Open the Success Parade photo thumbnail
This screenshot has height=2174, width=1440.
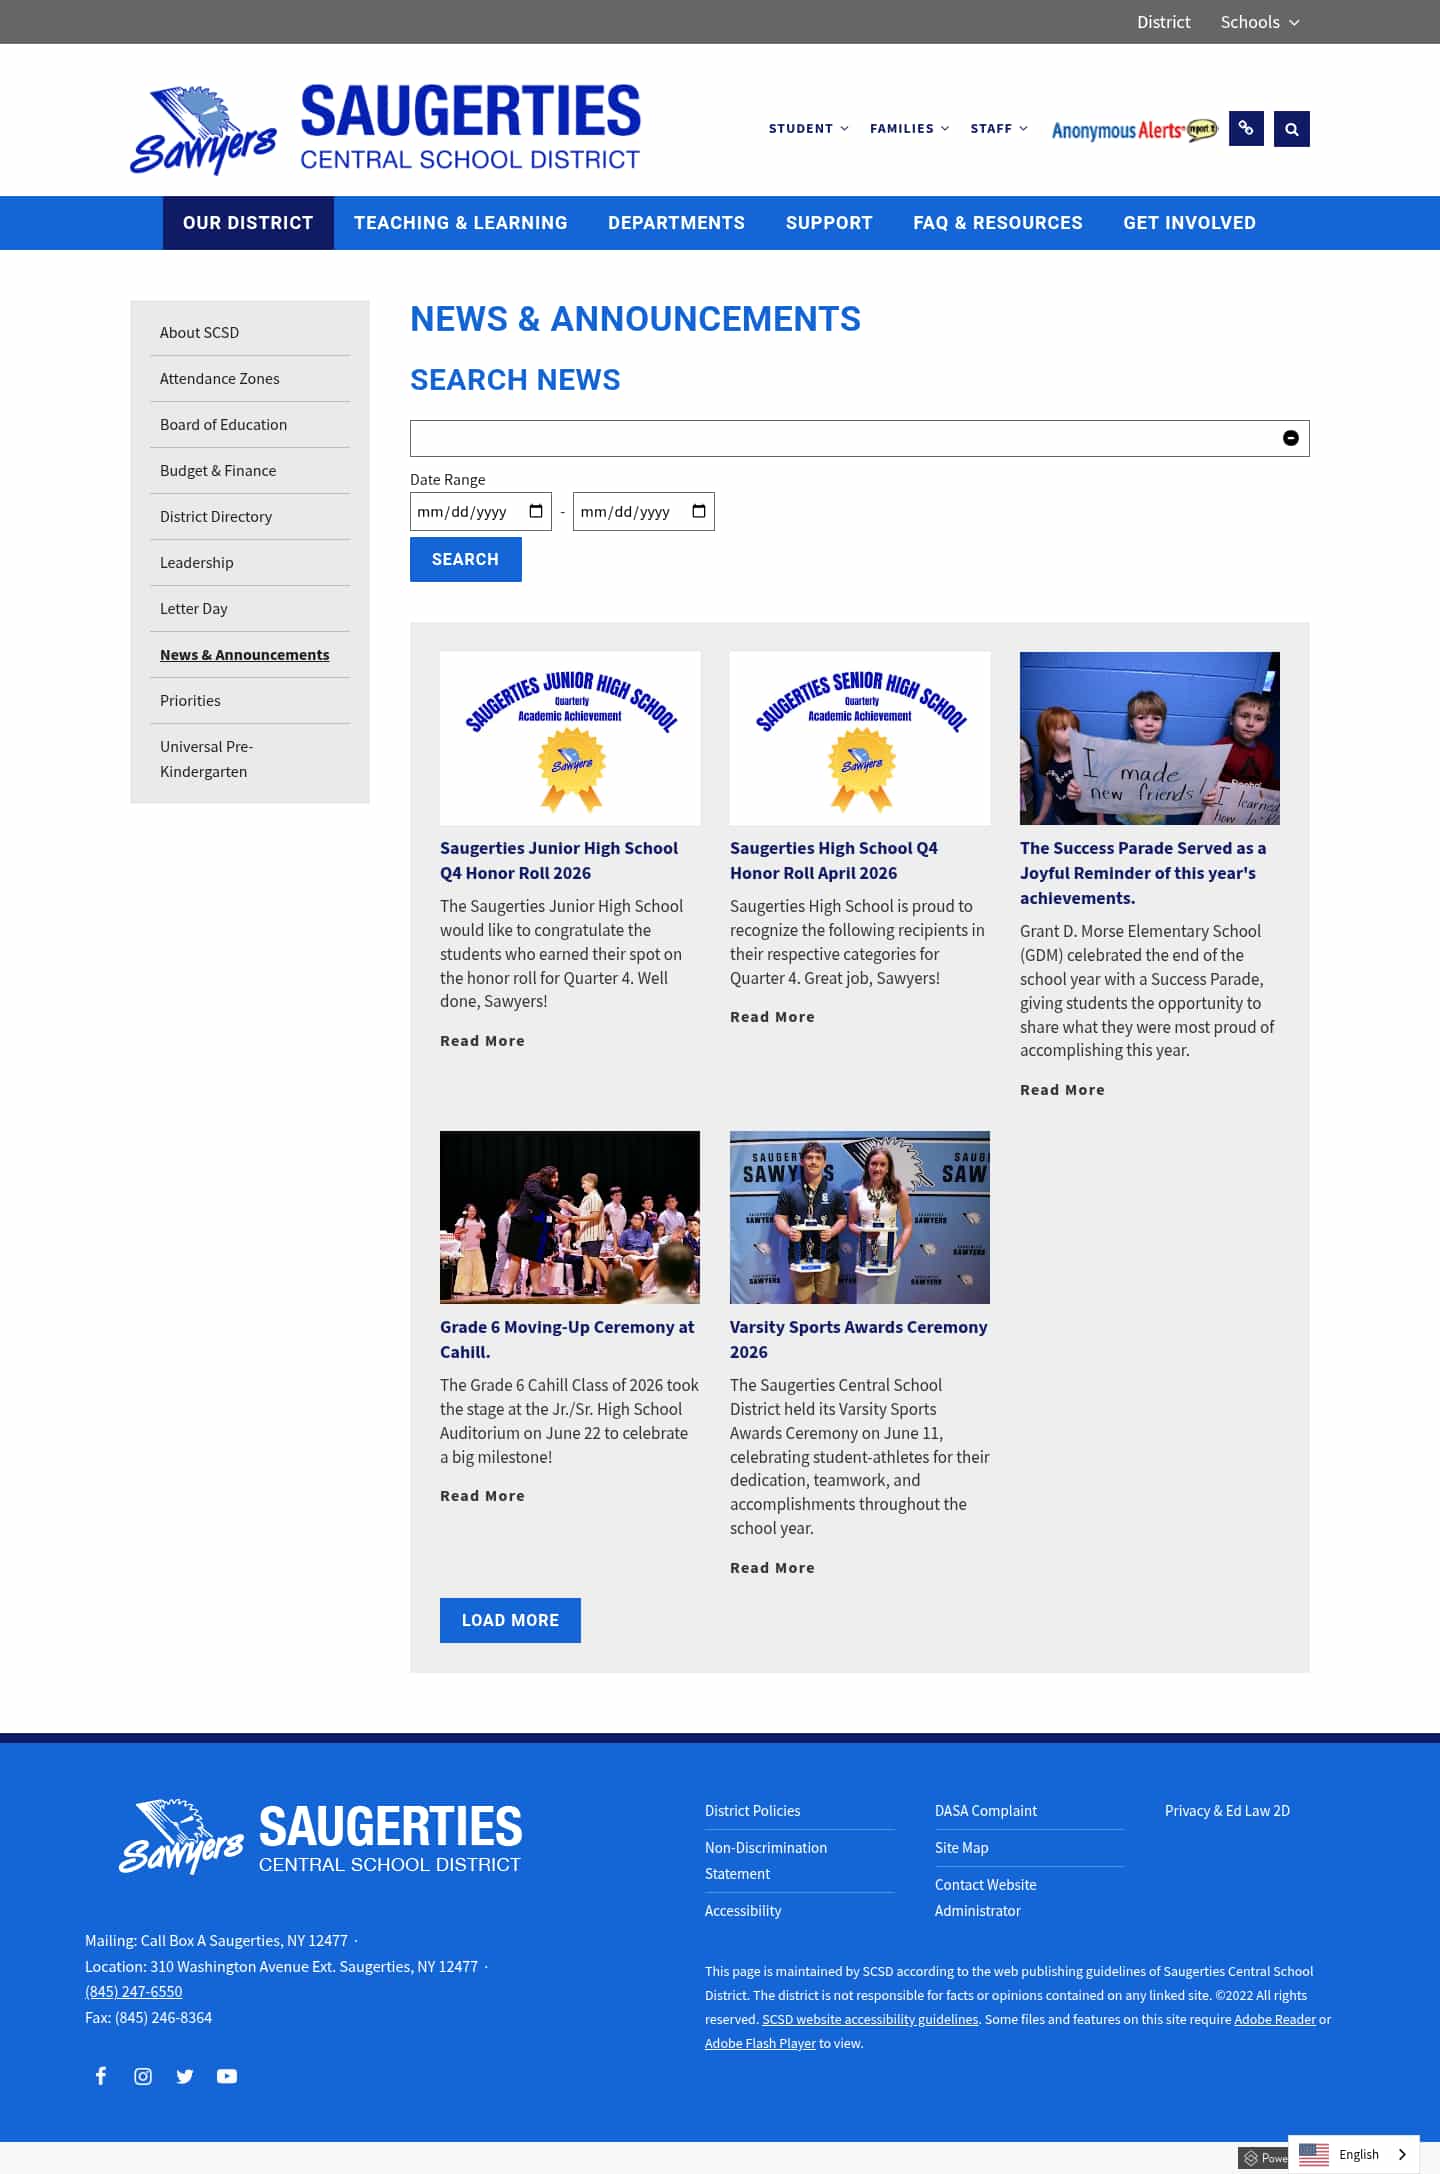pos(1150,738)
